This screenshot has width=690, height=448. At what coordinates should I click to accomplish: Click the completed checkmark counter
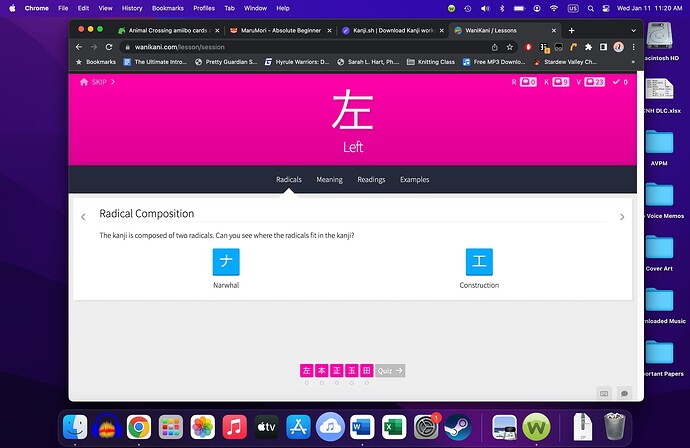[x=620, y=82]
